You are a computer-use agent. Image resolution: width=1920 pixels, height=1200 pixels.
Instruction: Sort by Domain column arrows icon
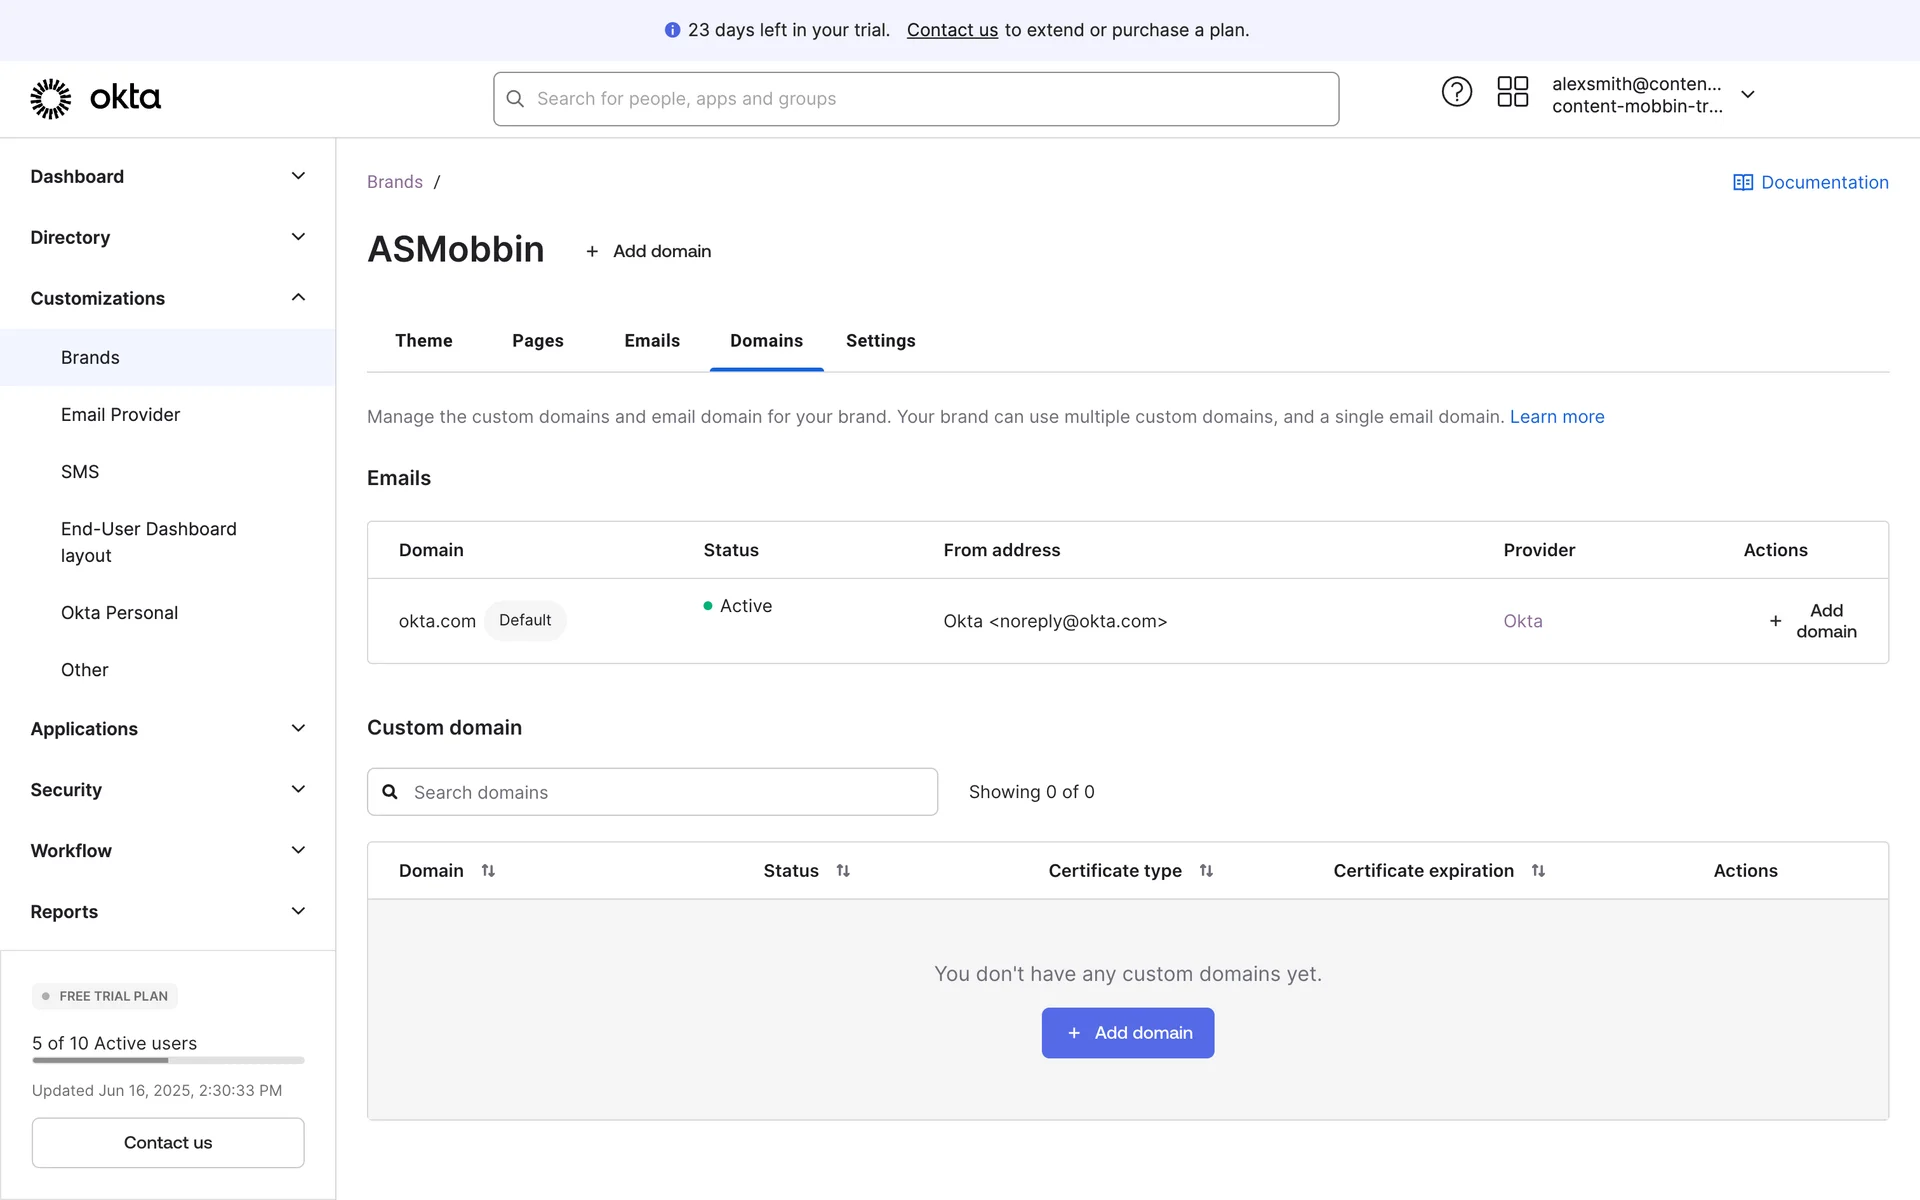(488, 871)
